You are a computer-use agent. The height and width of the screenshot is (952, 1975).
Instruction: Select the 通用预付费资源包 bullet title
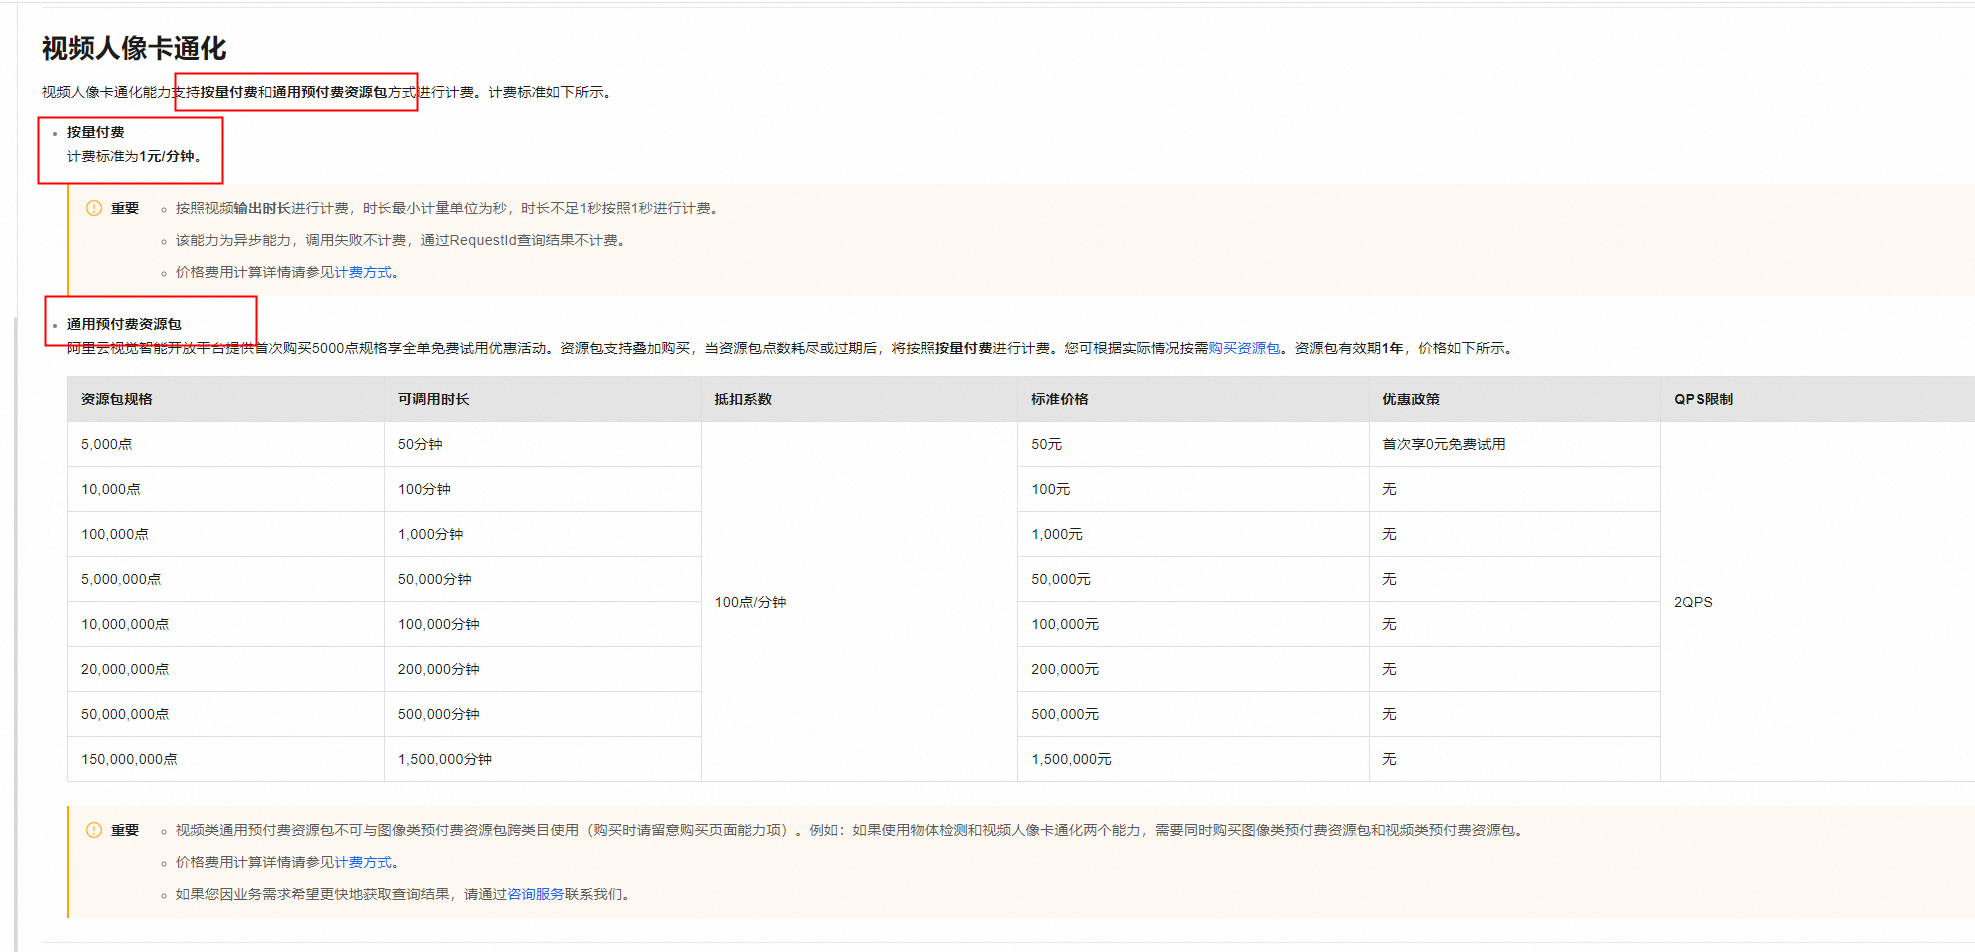(x=124, y=324)
